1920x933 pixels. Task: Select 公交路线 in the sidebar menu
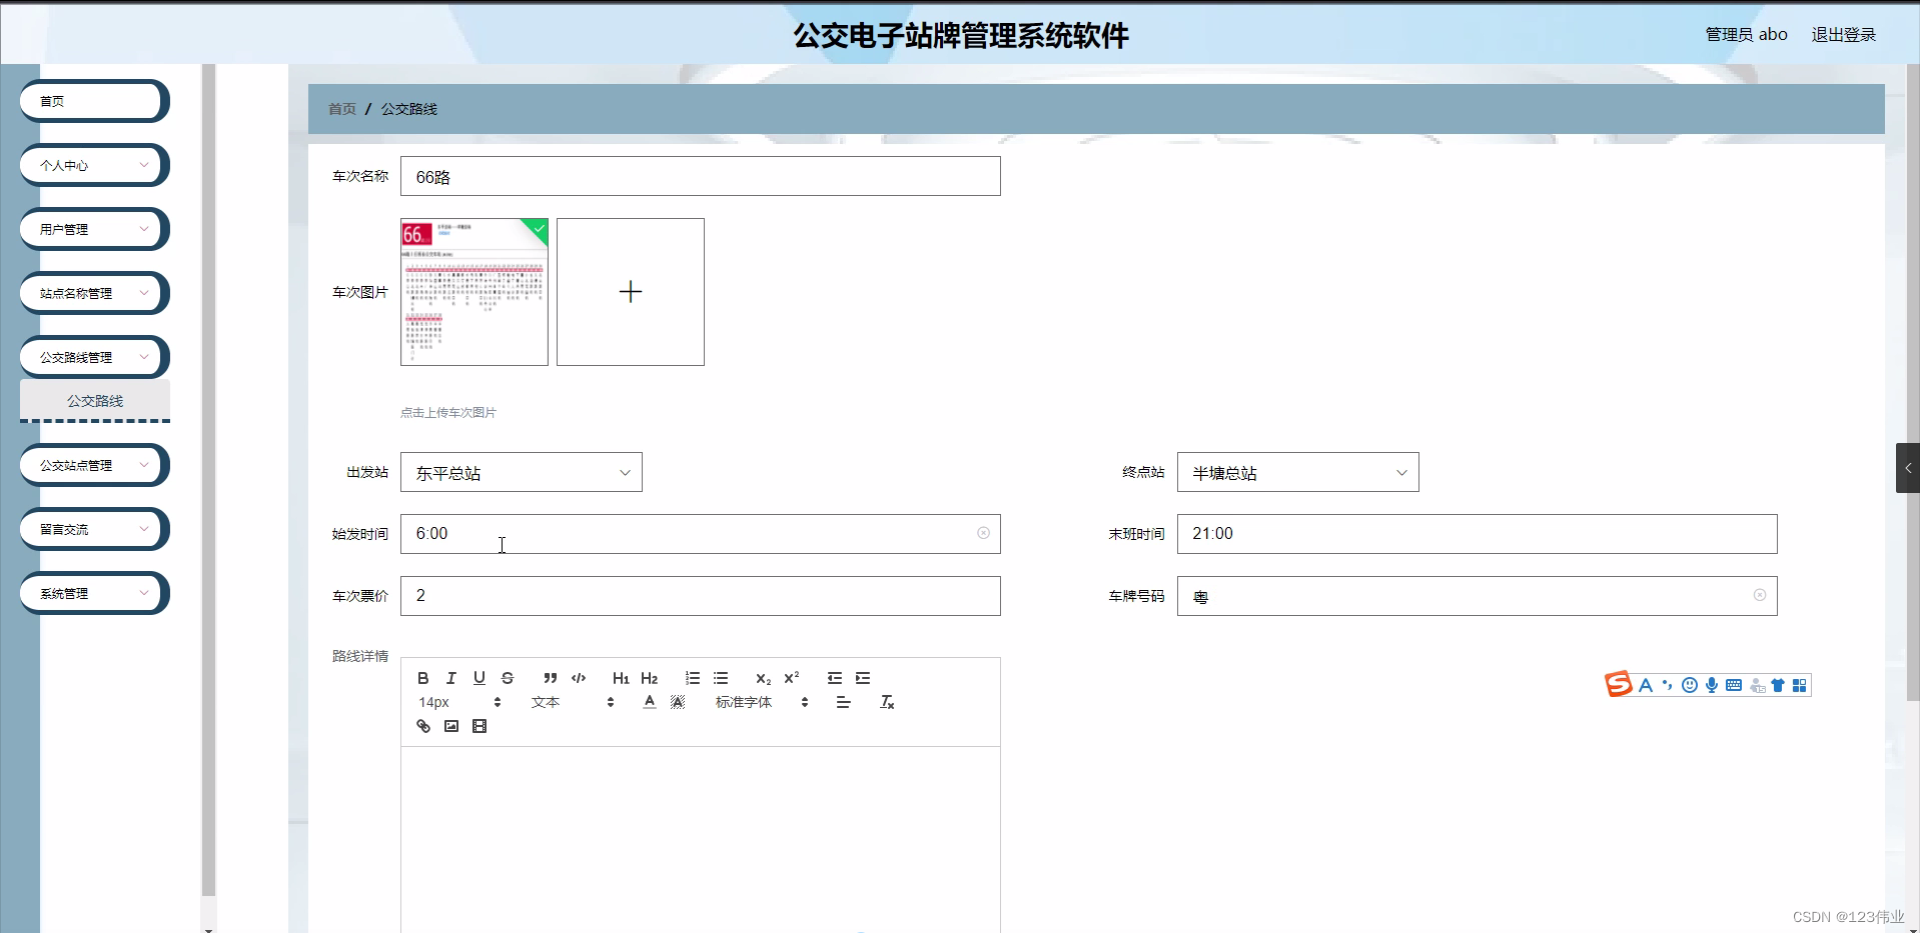(x=94, y=401)
